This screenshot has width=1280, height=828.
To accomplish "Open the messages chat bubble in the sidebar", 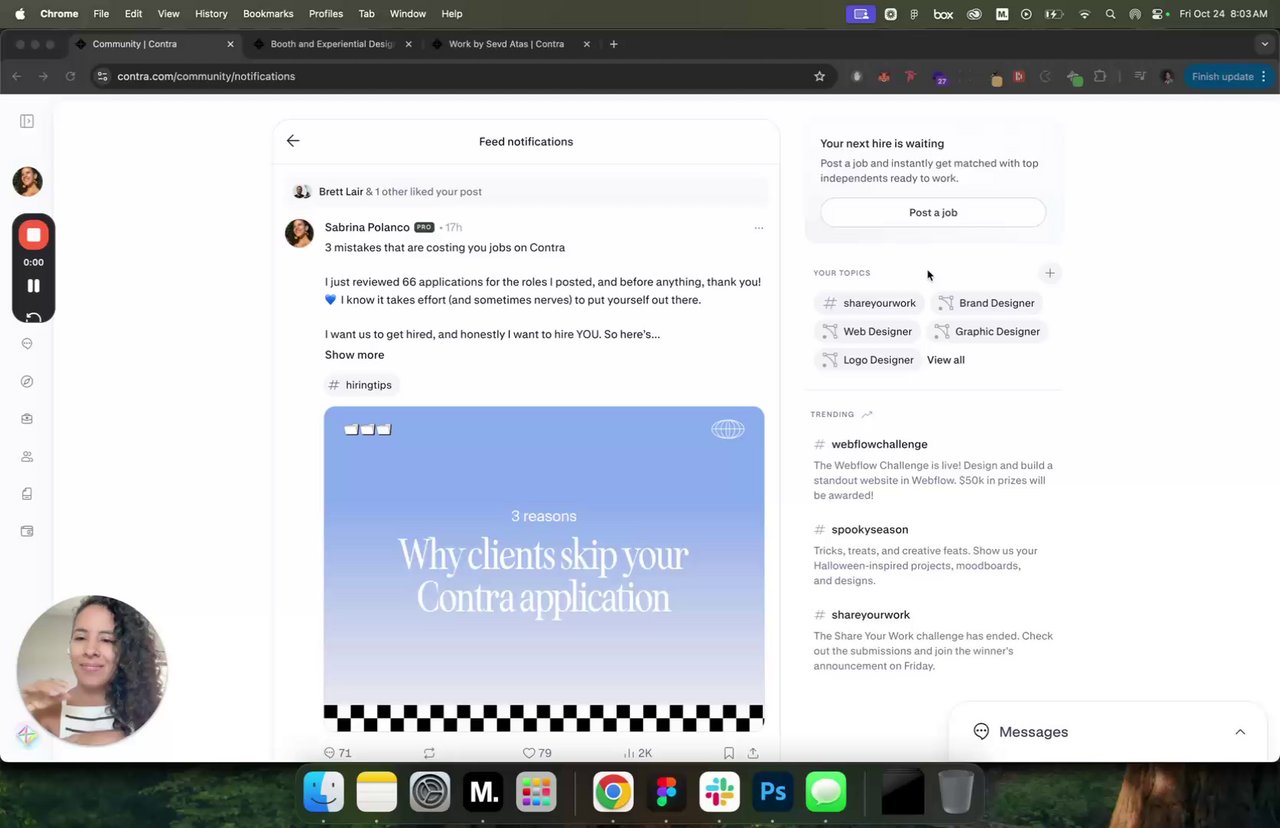I will coord(27,343).
